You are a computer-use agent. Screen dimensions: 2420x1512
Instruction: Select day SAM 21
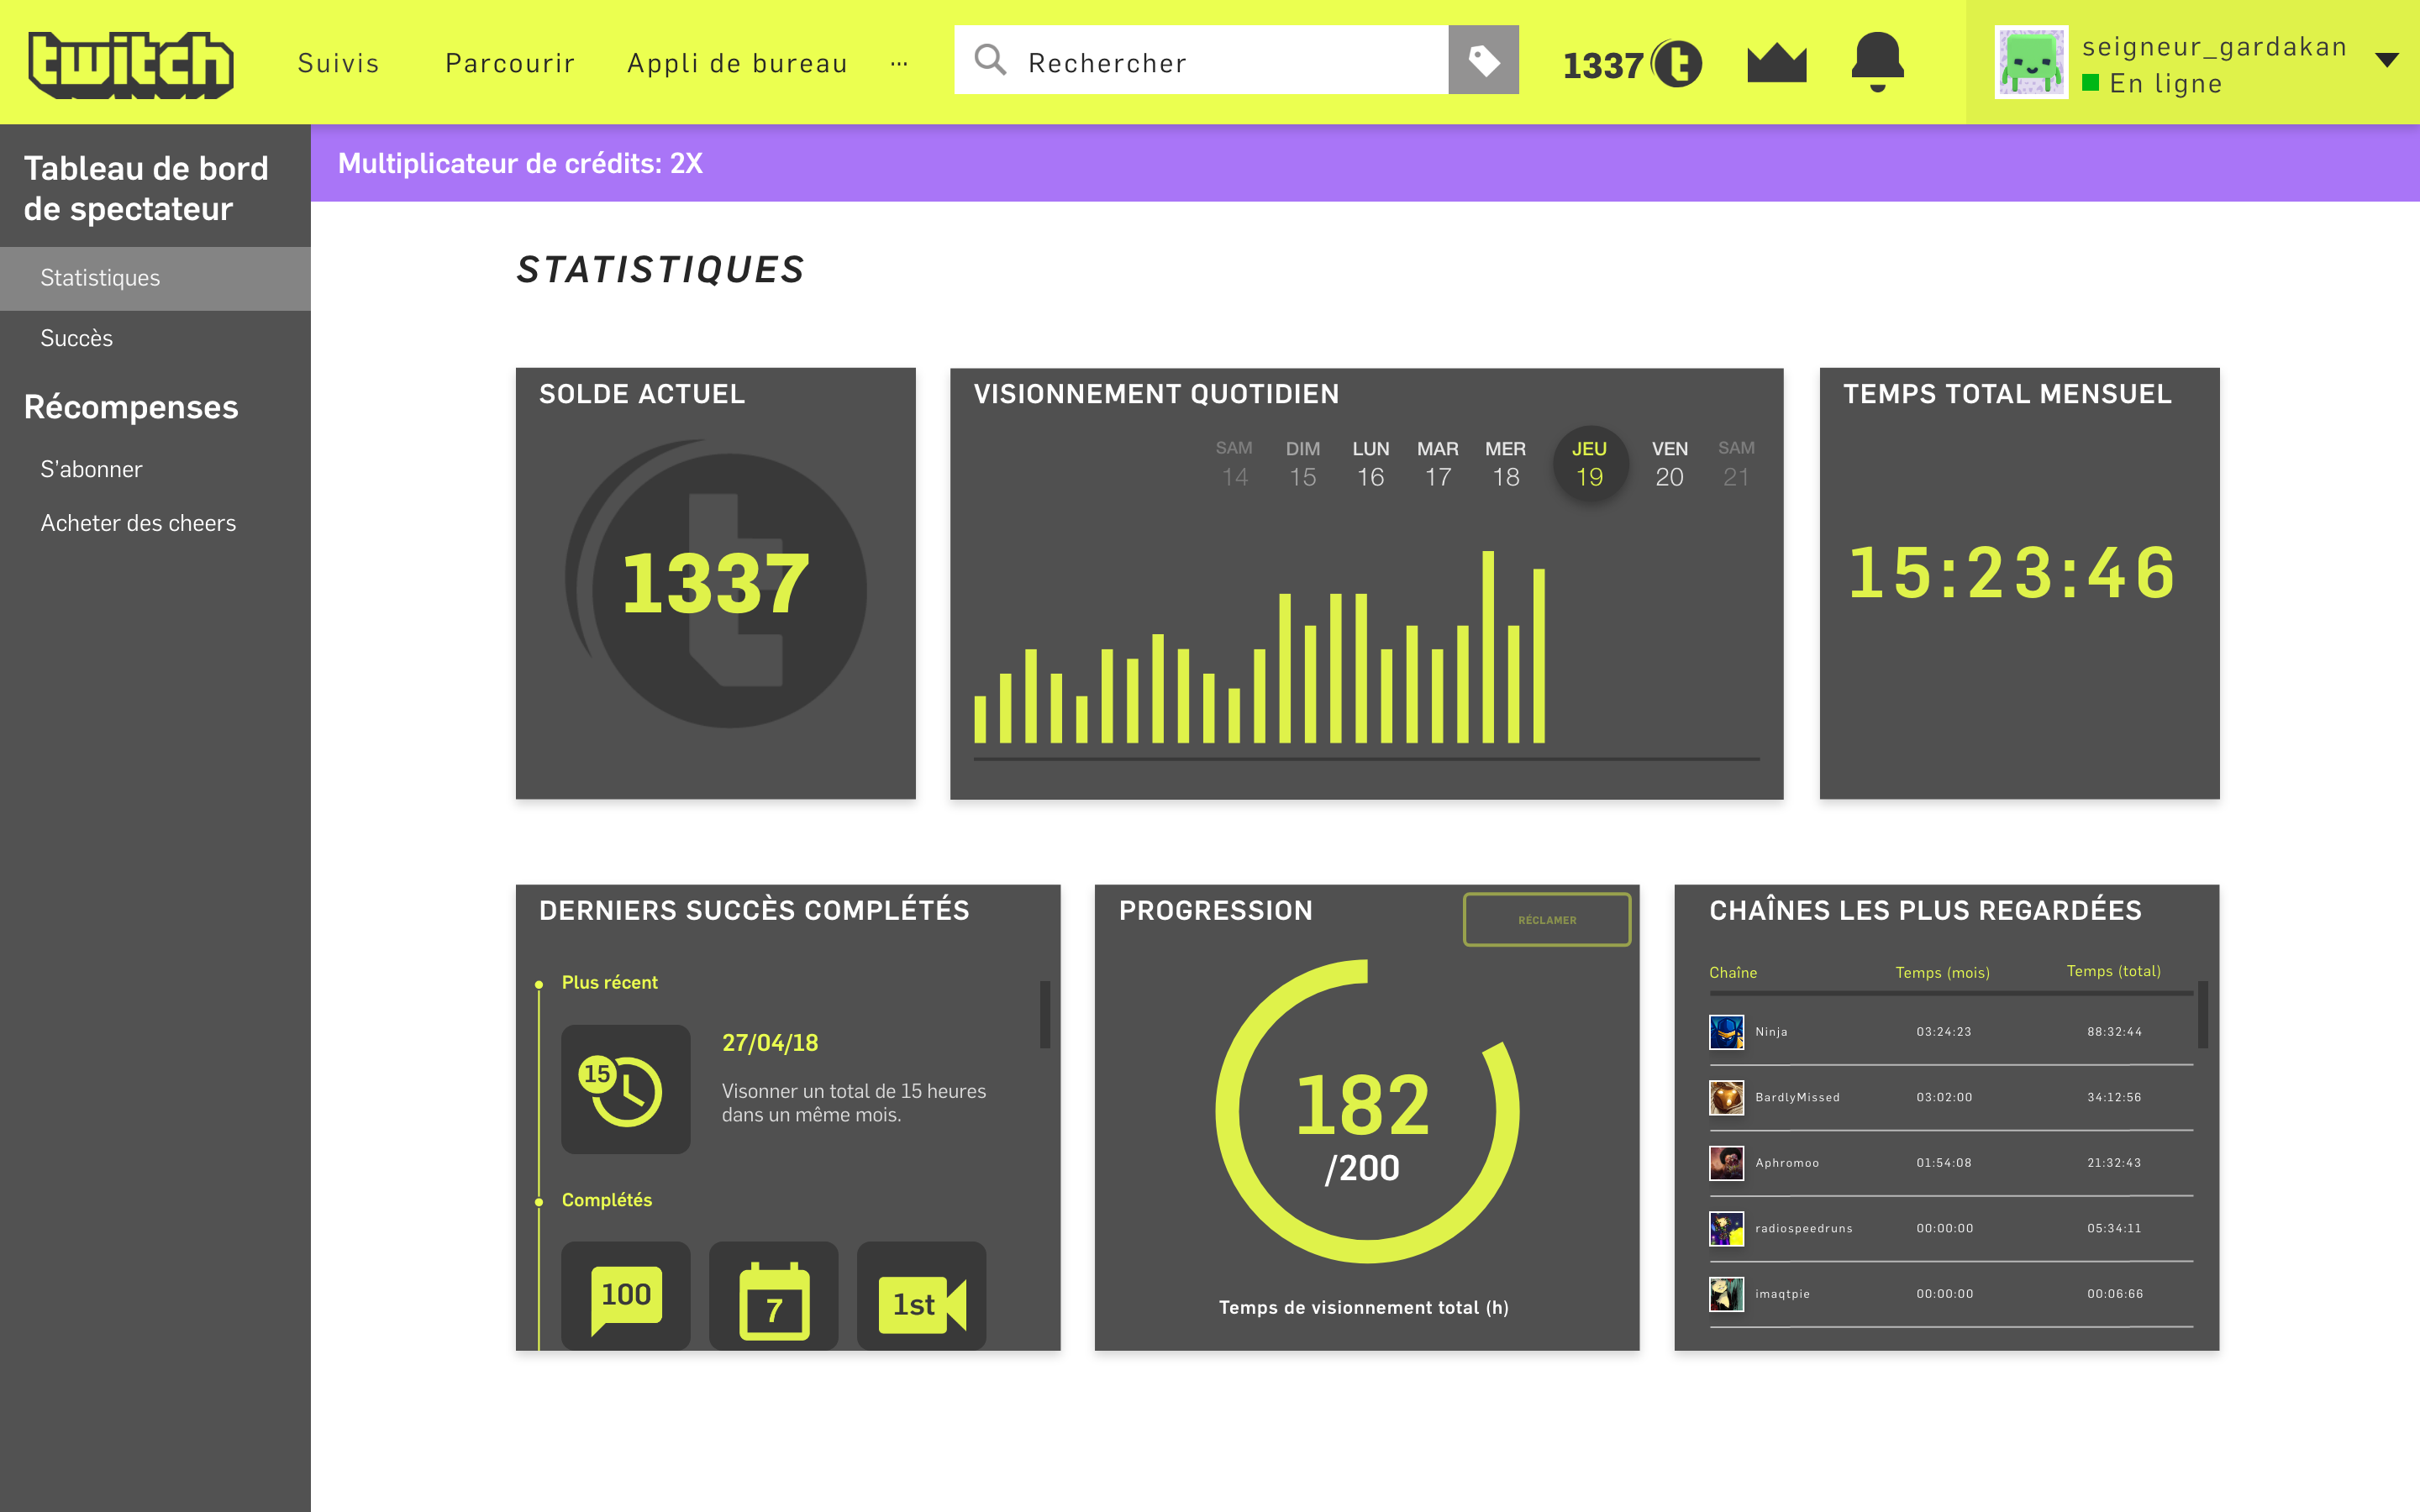(1736, 464)
